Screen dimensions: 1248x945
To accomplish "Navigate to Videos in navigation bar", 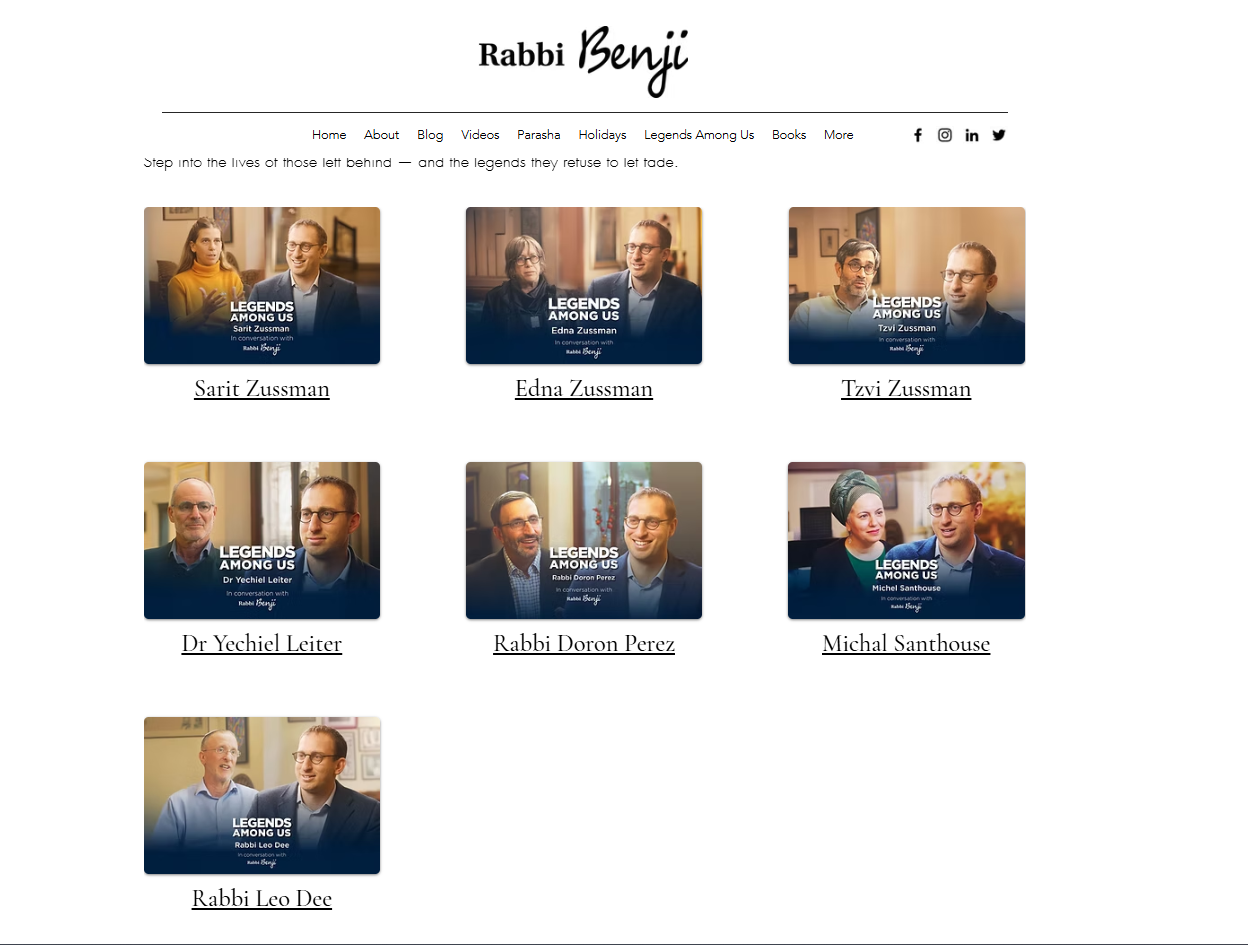I will (x=480, y=135).
